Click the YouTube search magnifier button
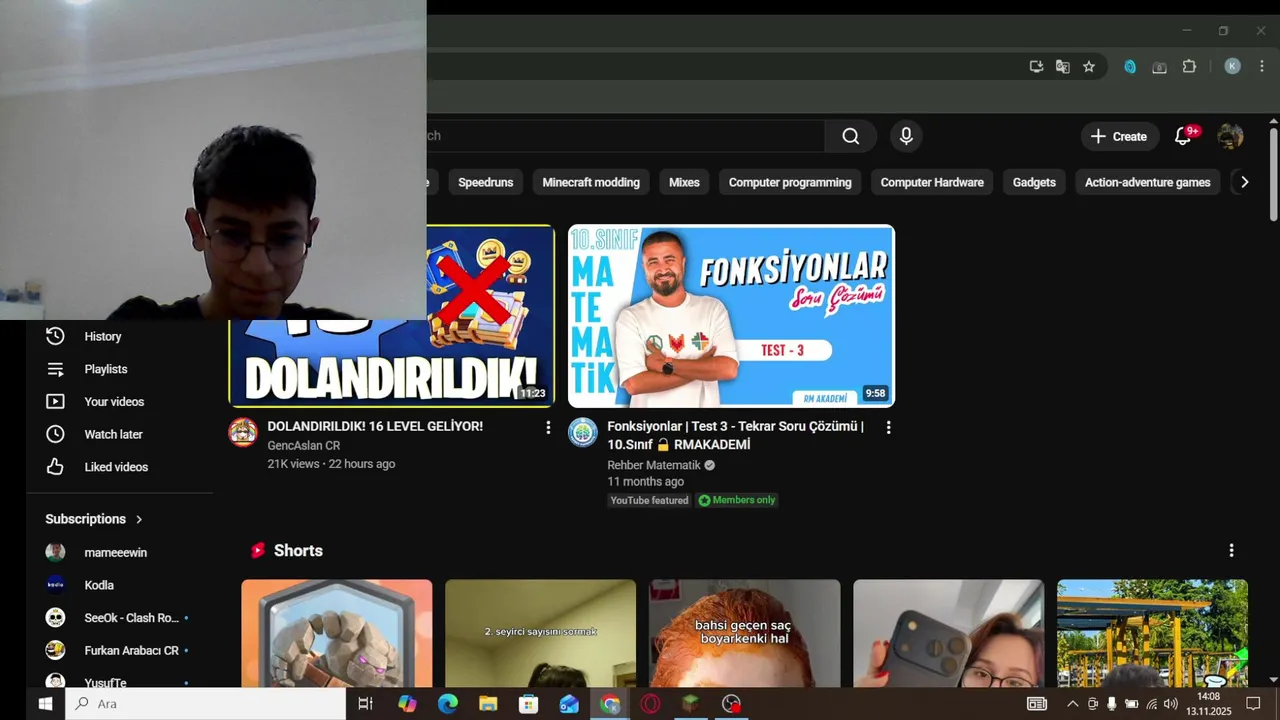Screen dimensions: 1280x720 pos(850,136)
